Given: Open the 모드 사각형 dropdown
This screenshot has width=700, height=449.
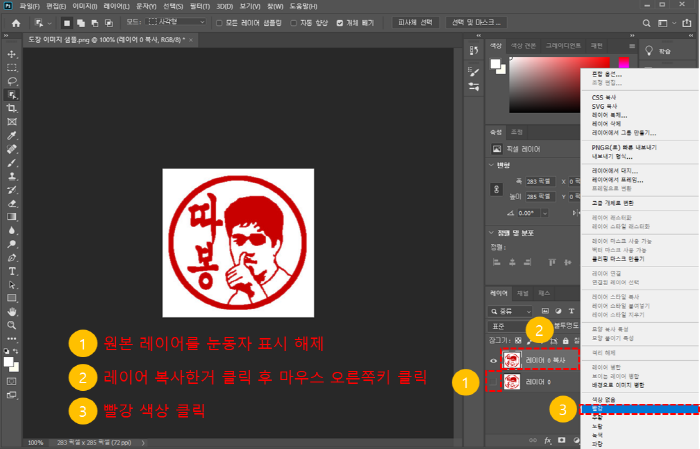Looking at the screenshot, I should tap(177, 22).
